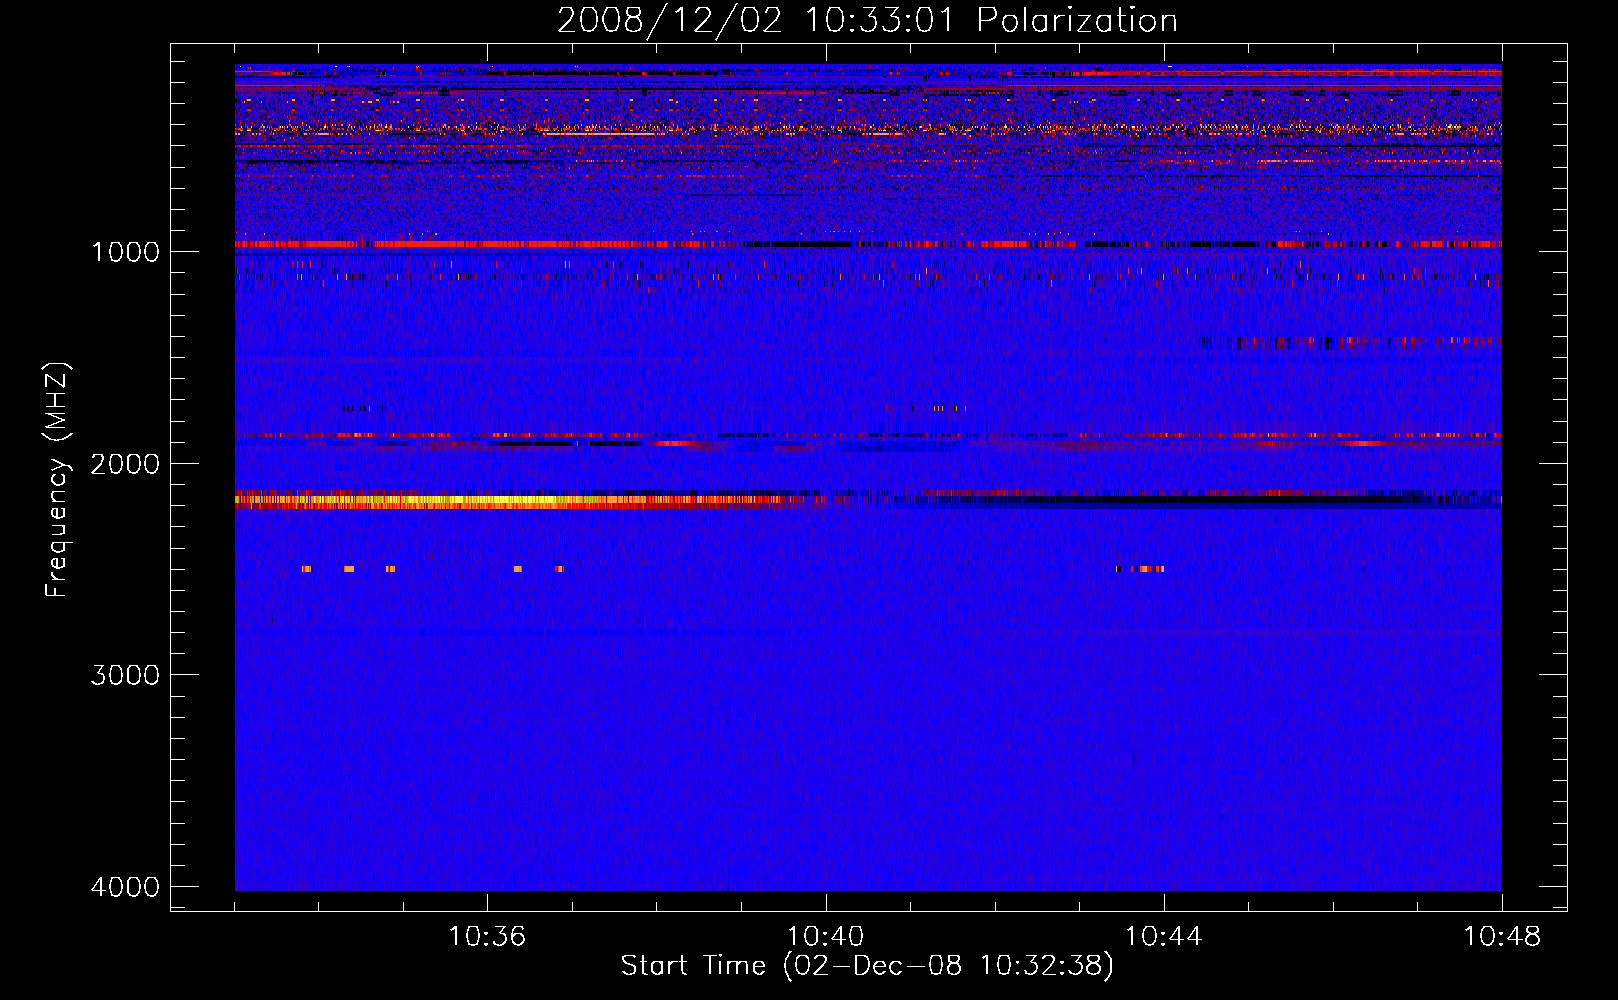Click the red interference line just below 1000 MHz
The image size is (1618, 1000).
coord(868,244)
